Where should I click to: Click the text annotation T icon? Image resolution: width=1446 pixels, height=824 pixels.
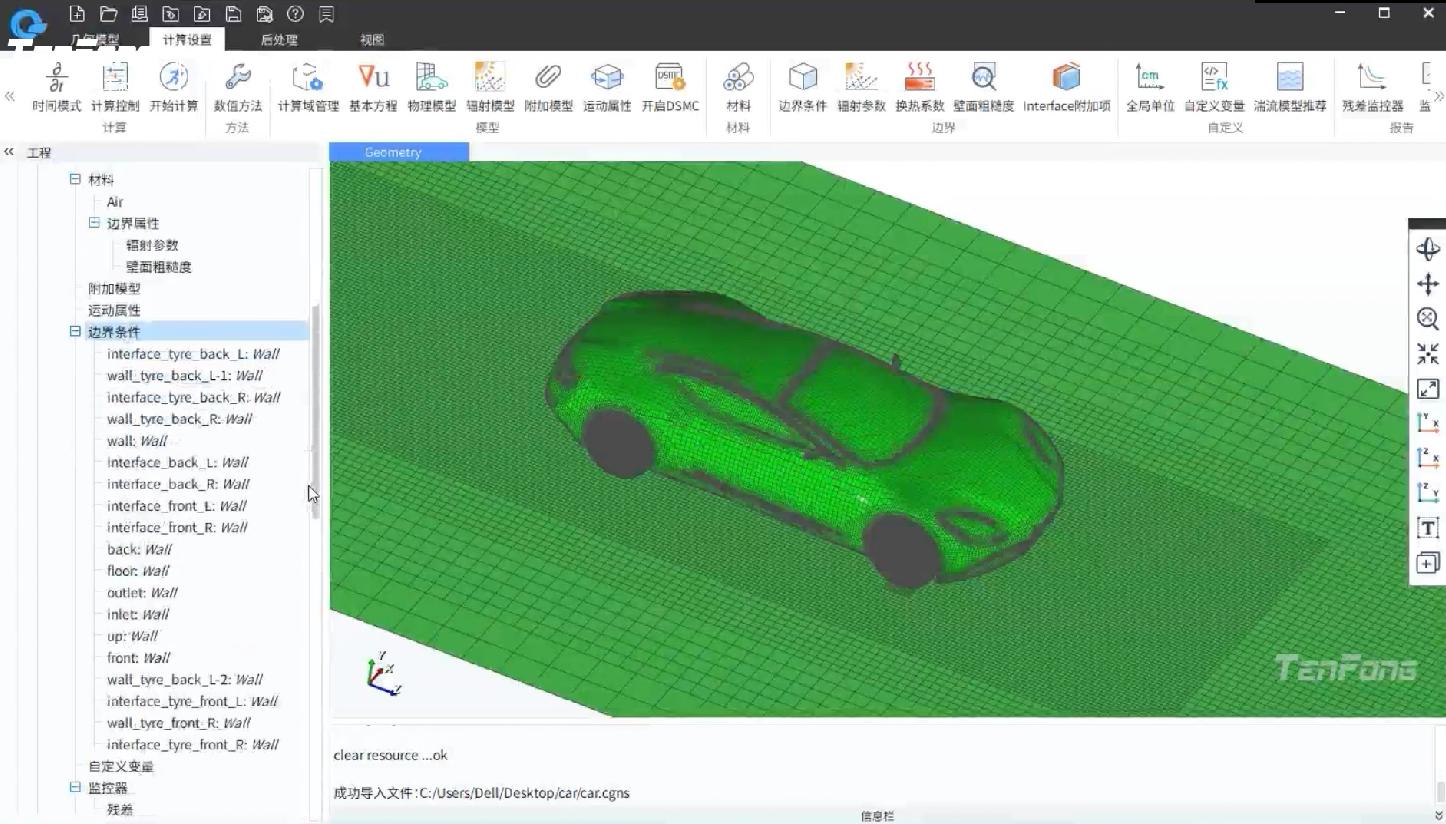point(1427,528)
